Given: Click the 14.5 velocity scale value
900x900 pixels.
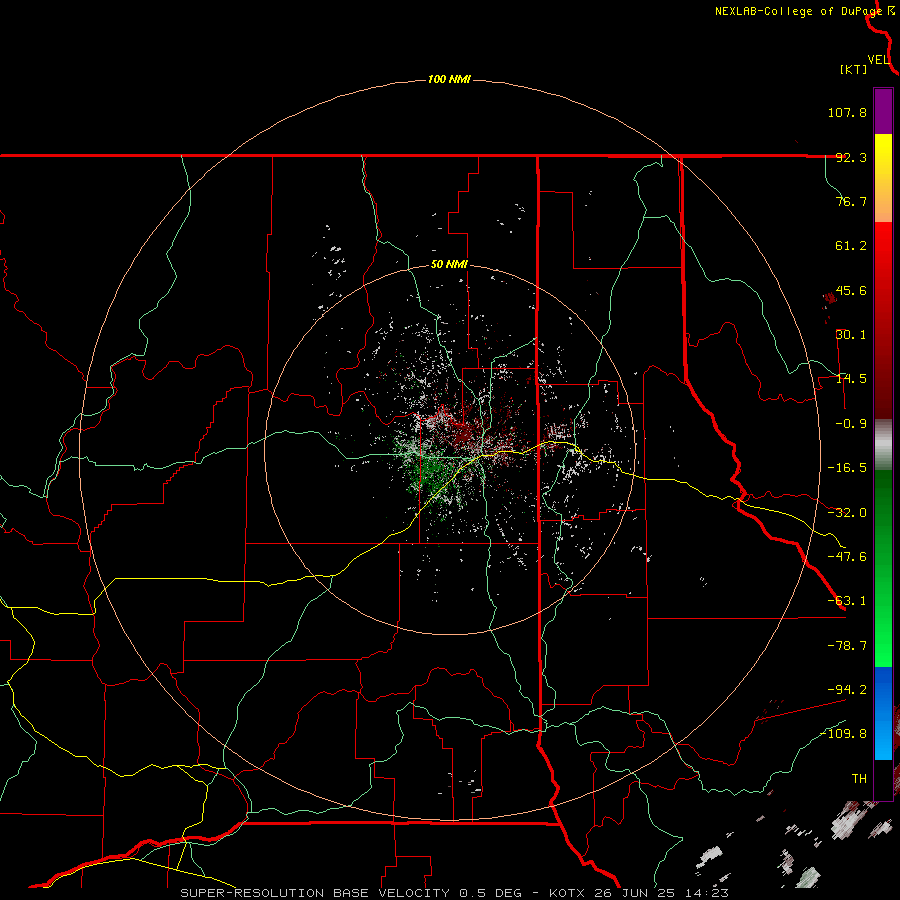Looking at the screenshot, I should click(851, 379).
